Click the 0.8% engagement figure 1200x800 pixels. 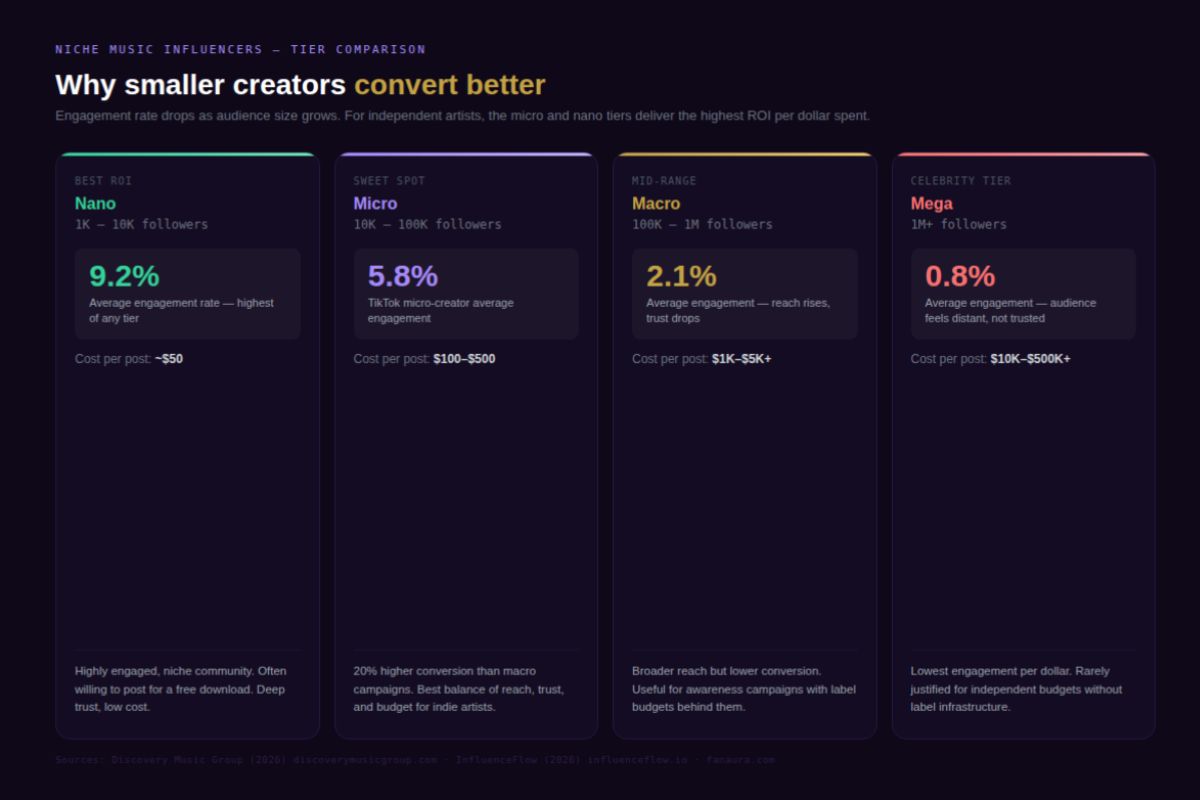960,276
